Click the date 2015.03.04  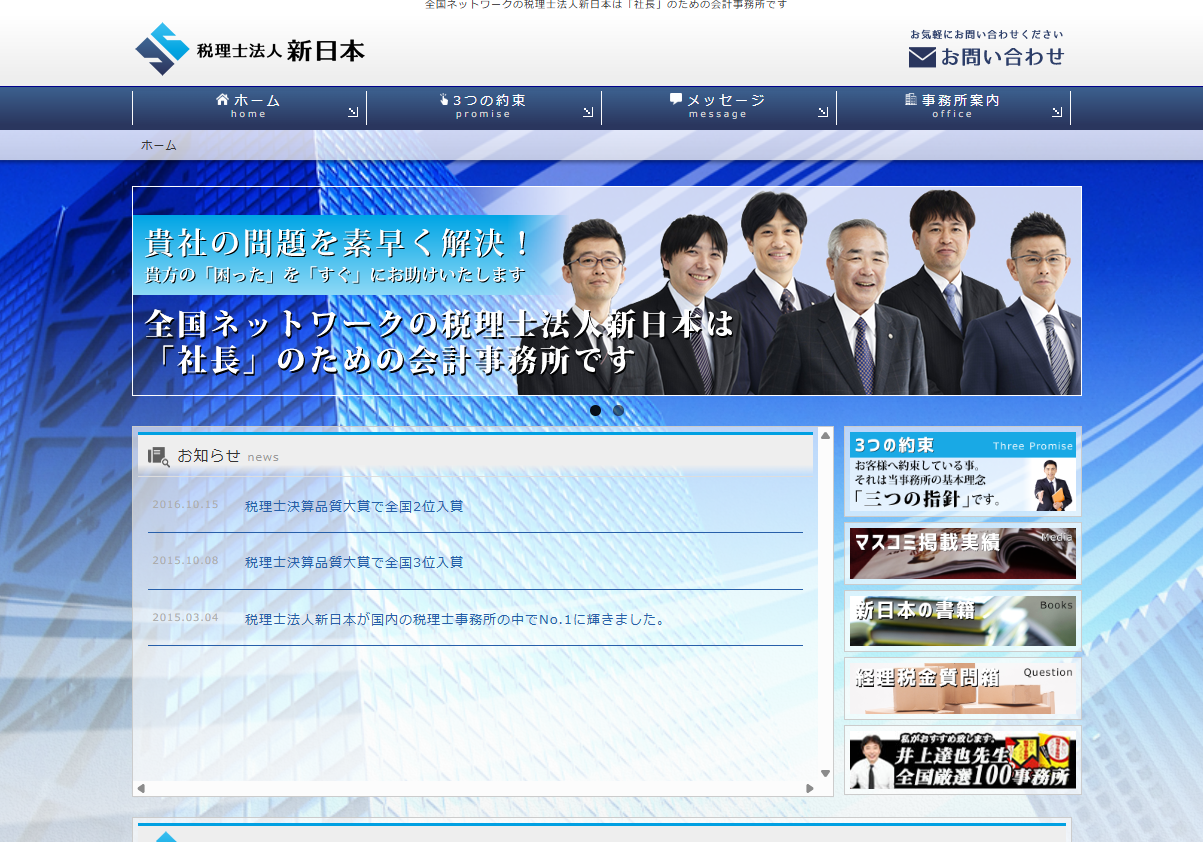185,617
